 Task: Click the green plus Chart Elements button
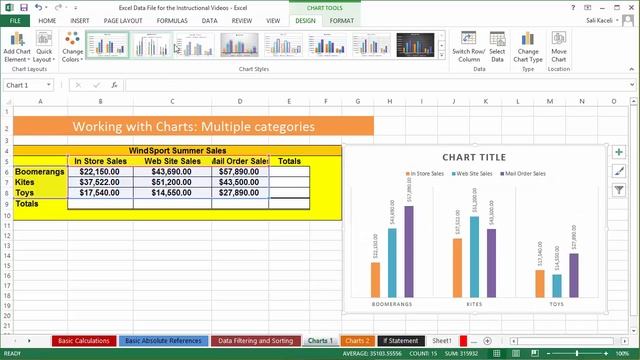click(x=619, y=152)
